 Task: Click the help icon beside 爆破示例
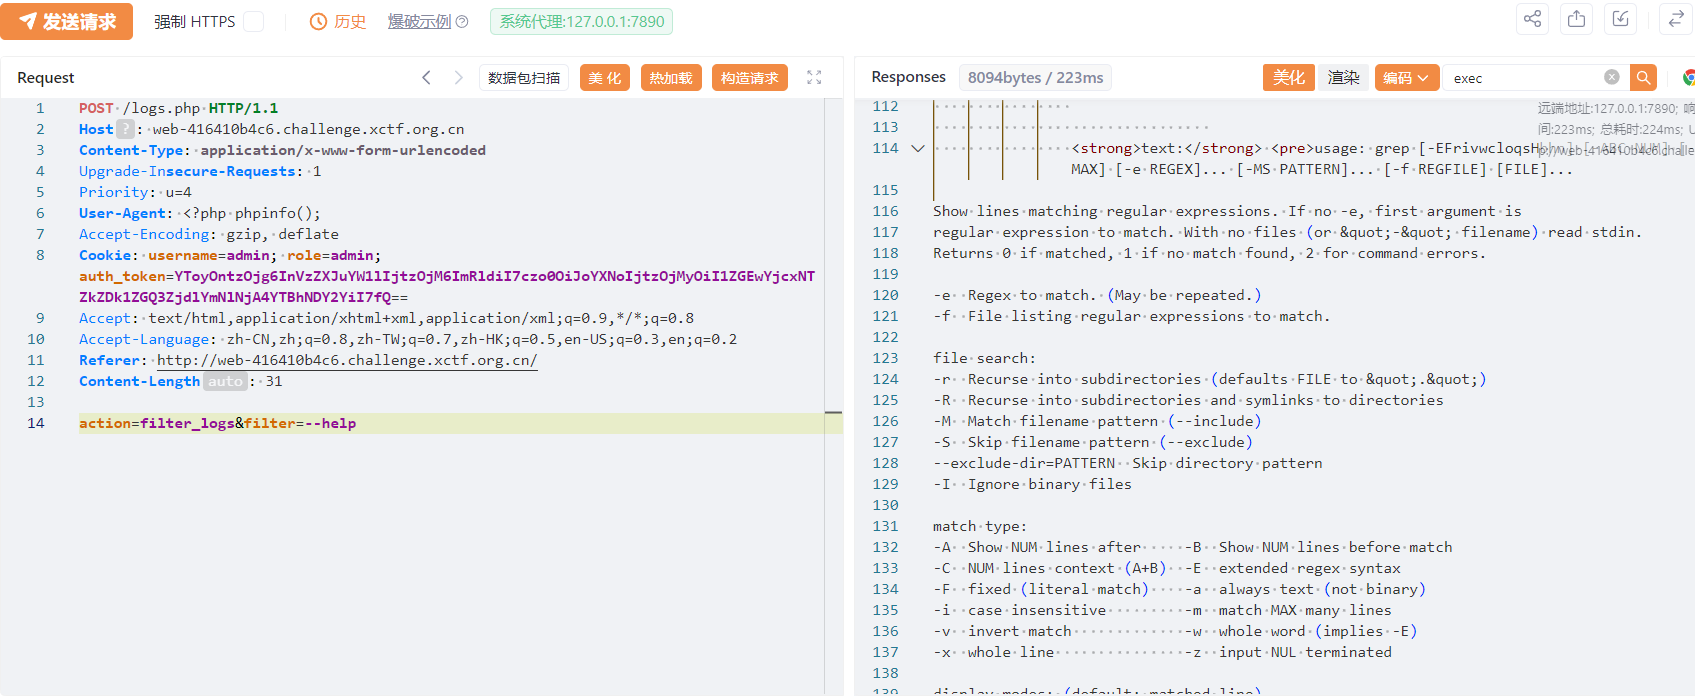462,22
